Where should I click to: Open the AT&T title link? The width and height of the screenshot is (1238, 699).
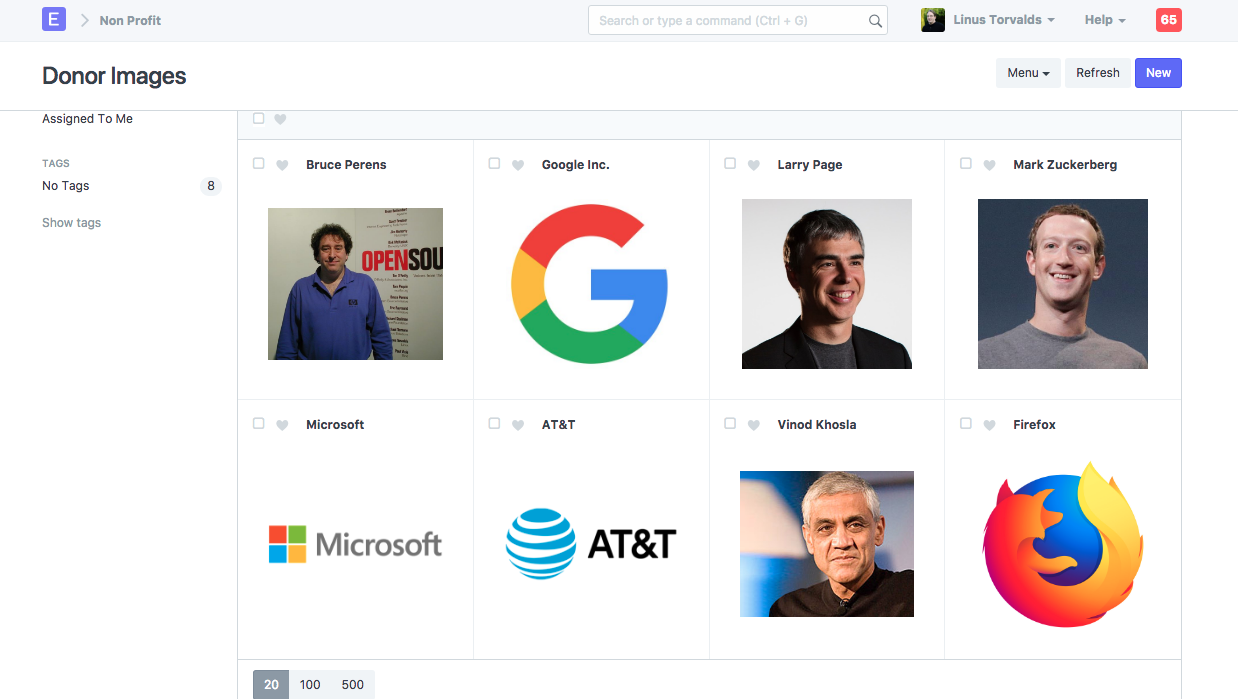tap(559, 425)
